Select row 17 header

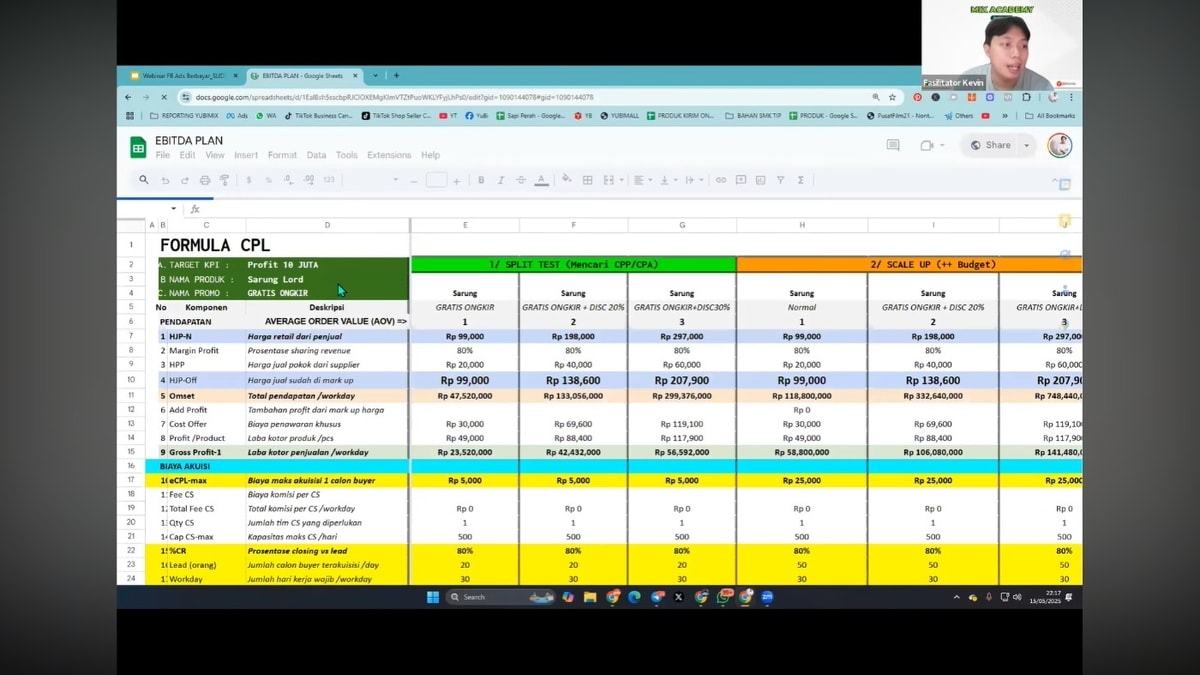(x=131, y=480)
